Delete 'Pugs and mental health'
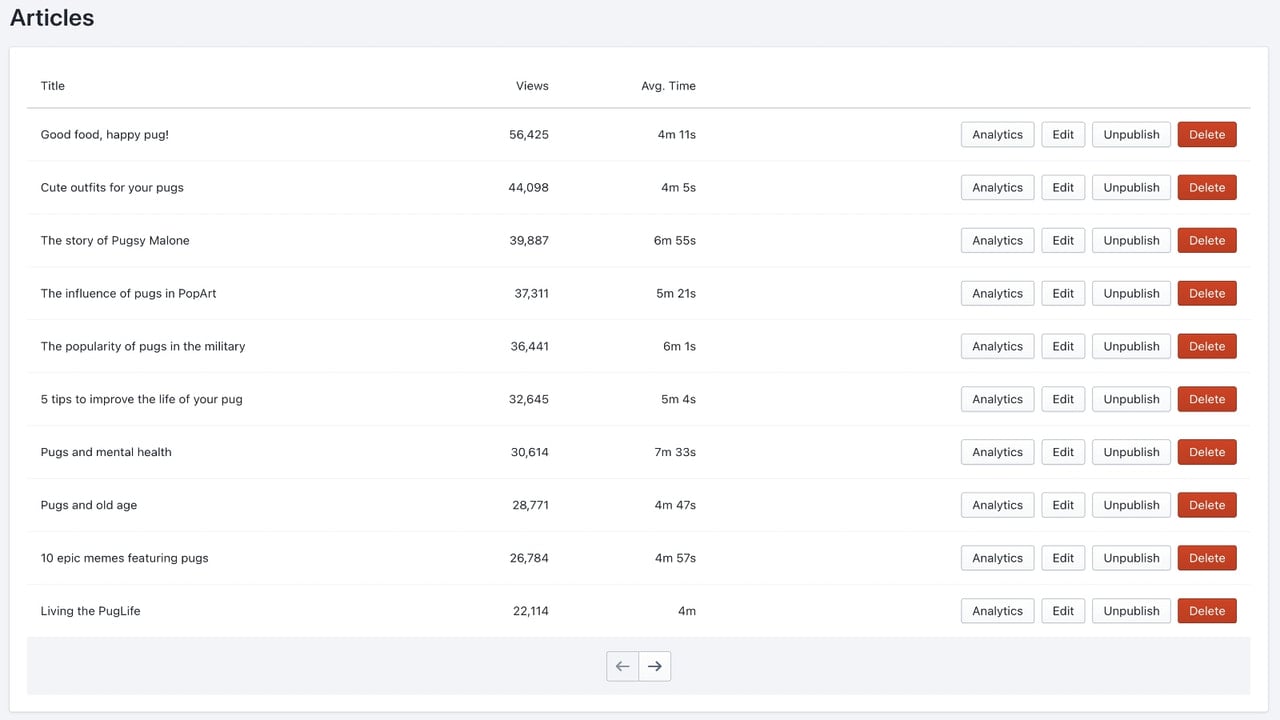The height and width of the screenshot is (720, 1280). (x=1207, y=453)
